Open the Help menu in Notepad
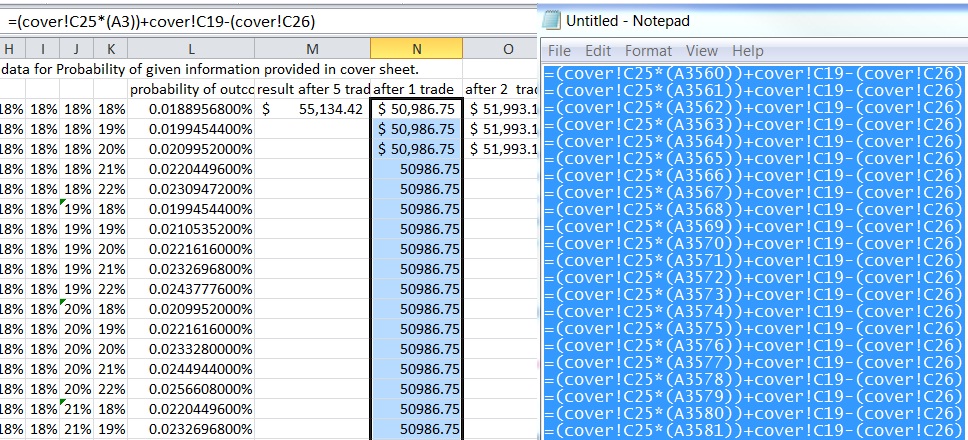The width and height of the screenshot is (968, 440). click(x=748, y=51)
